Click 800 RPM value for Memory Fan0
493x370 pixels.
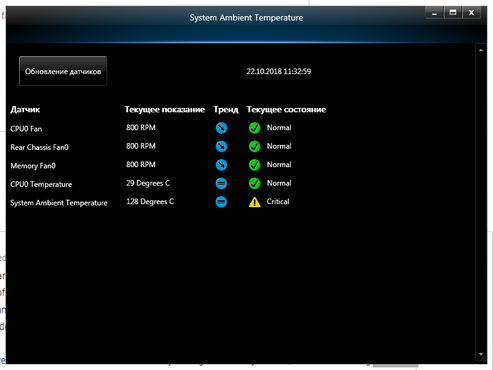141,165
